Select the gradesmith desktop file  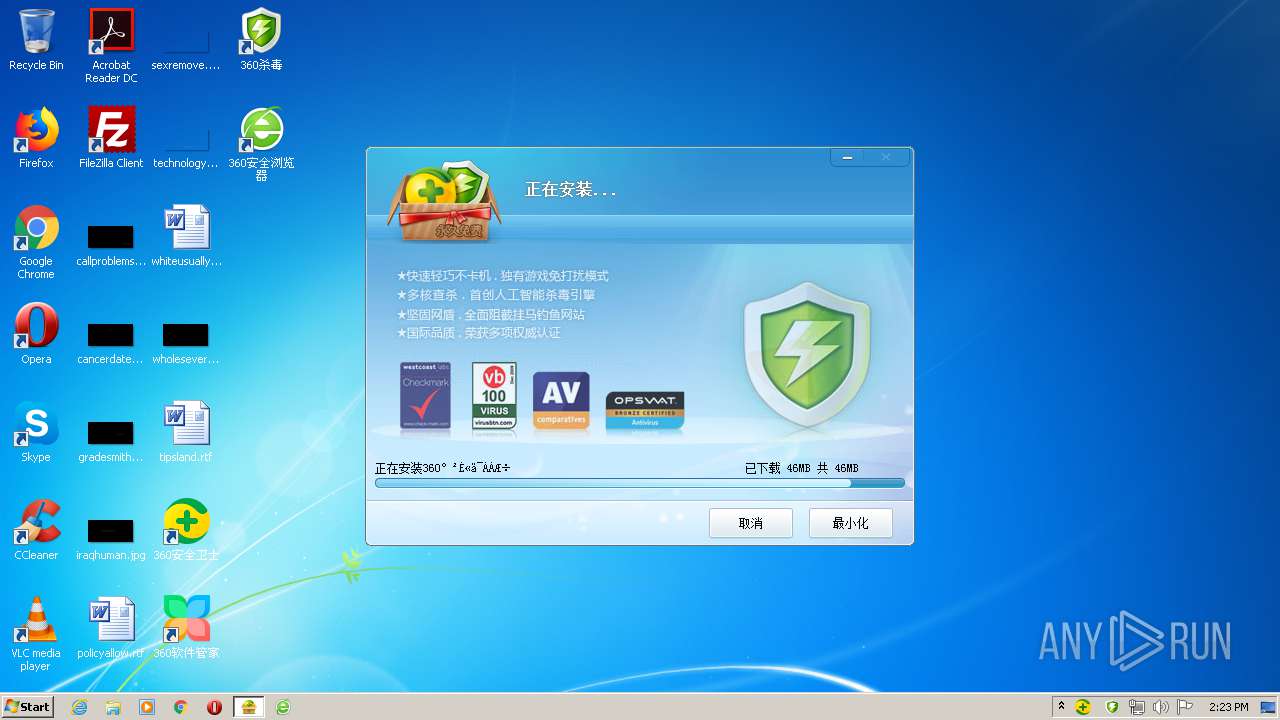point(111,442)
